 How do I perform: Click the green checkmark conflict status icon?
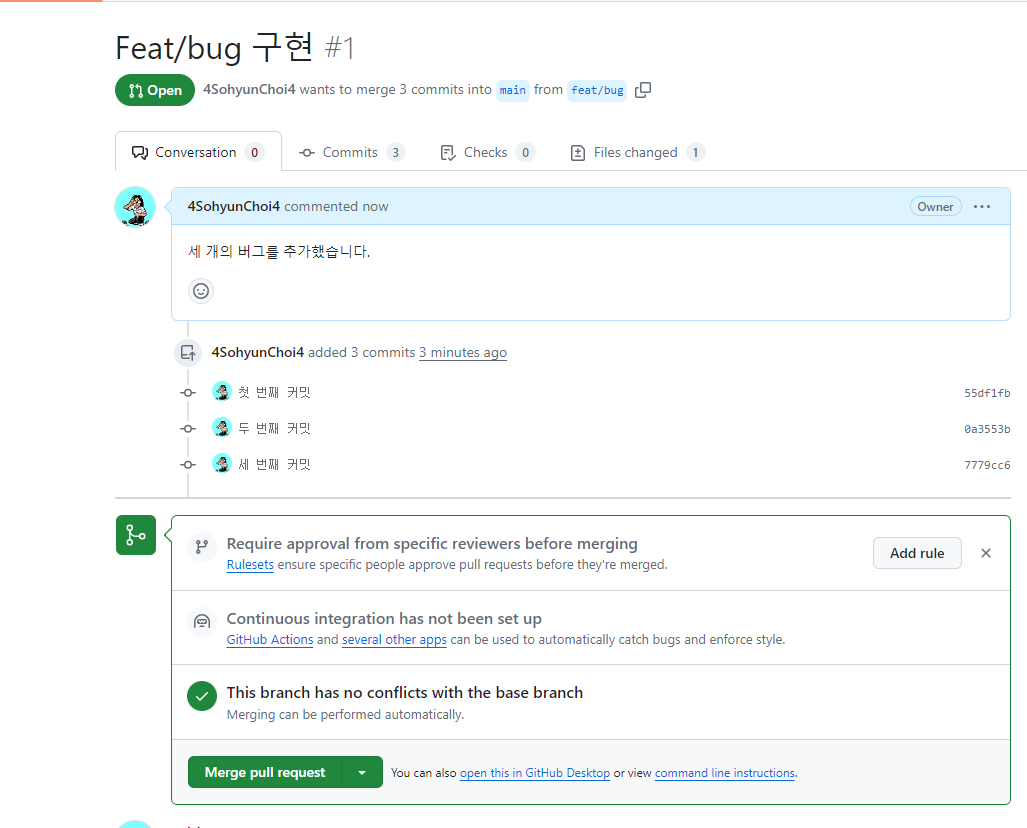(x=201, y=697)
